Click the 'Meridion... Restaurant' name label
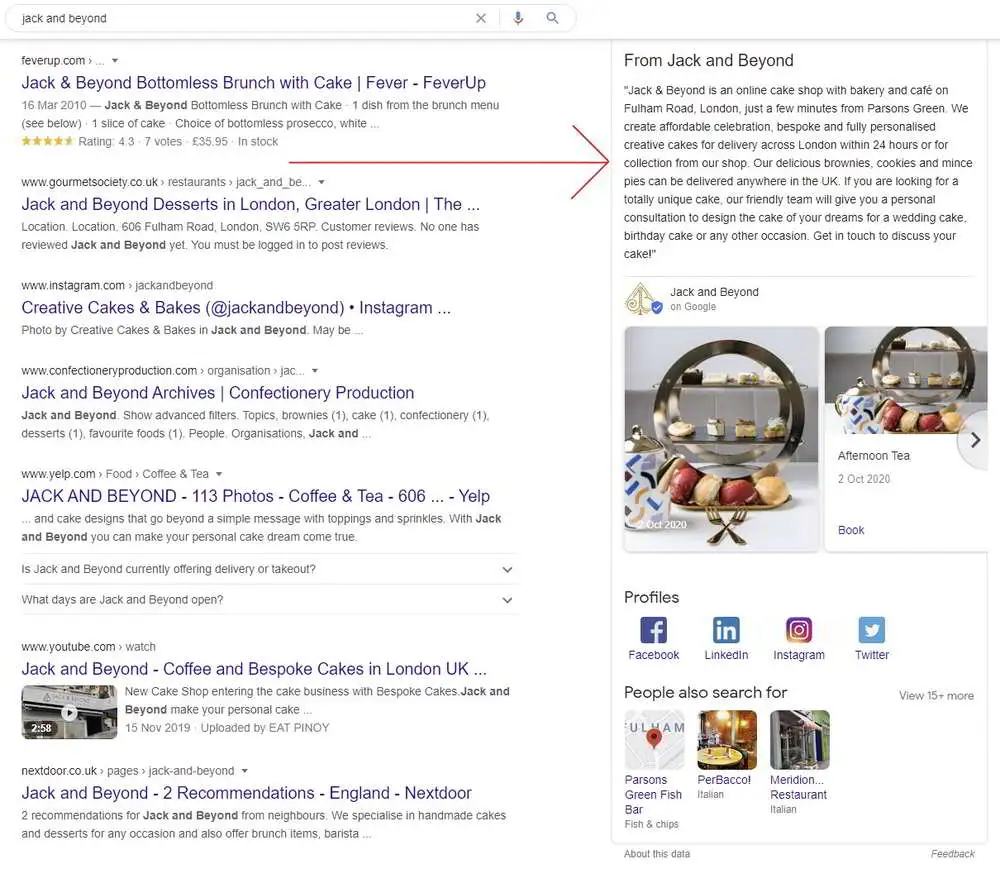The image size is (1000, 869). tap(798, 787)
